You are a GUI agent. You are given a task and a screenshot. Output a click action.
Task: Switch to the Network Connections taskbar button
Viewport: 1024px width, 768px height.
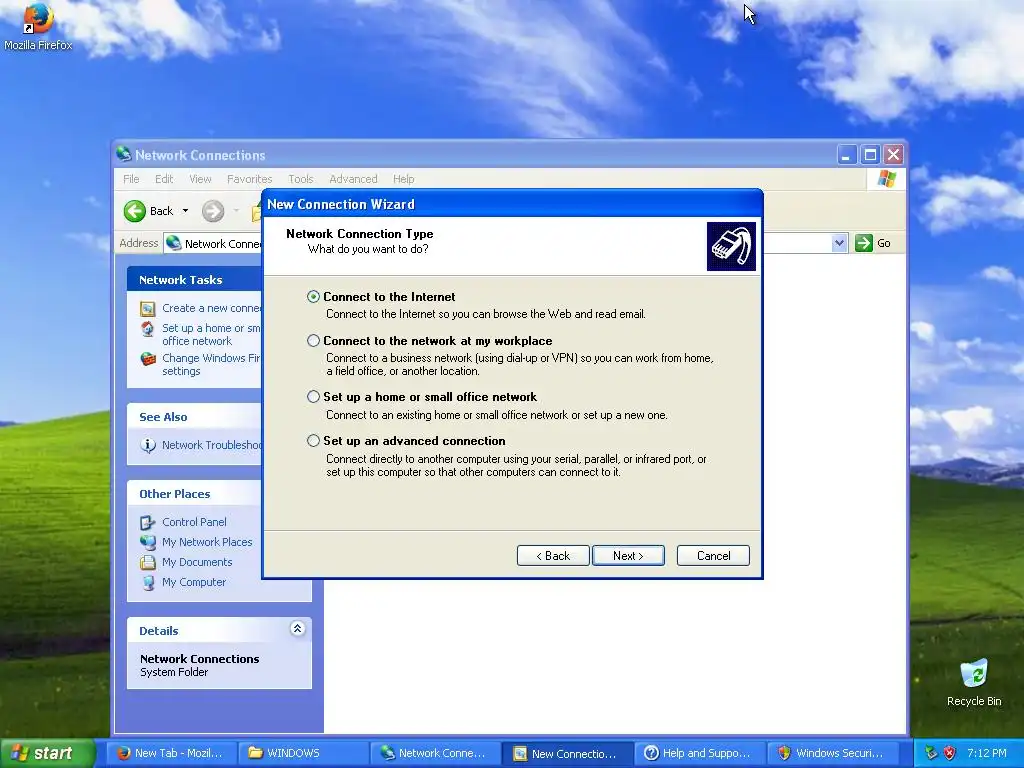pyautogui.click(x=434, y=753)
